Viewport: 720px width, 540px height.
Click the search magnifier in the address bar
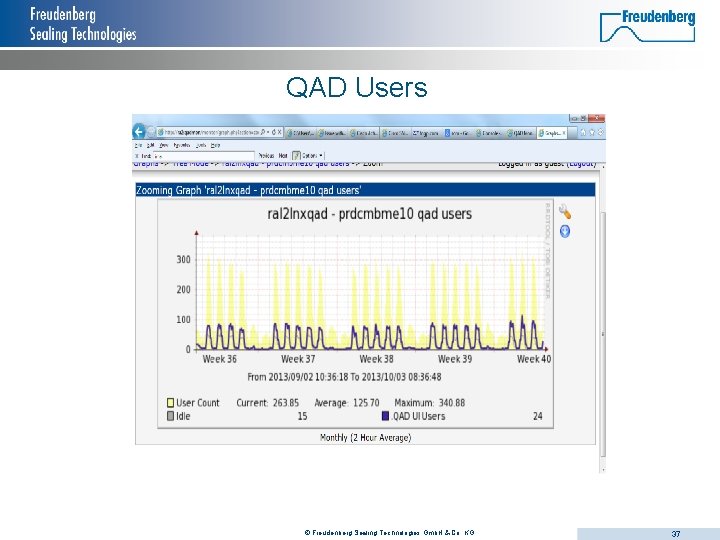(x=262, y=132)
